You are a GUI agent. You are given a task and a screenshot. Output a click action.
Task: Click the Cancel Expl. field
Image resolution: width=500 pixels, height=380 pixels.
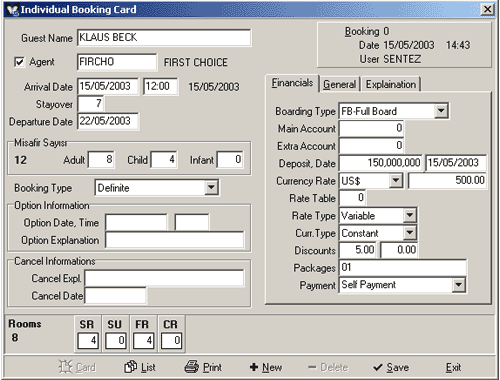coord(164,278)
